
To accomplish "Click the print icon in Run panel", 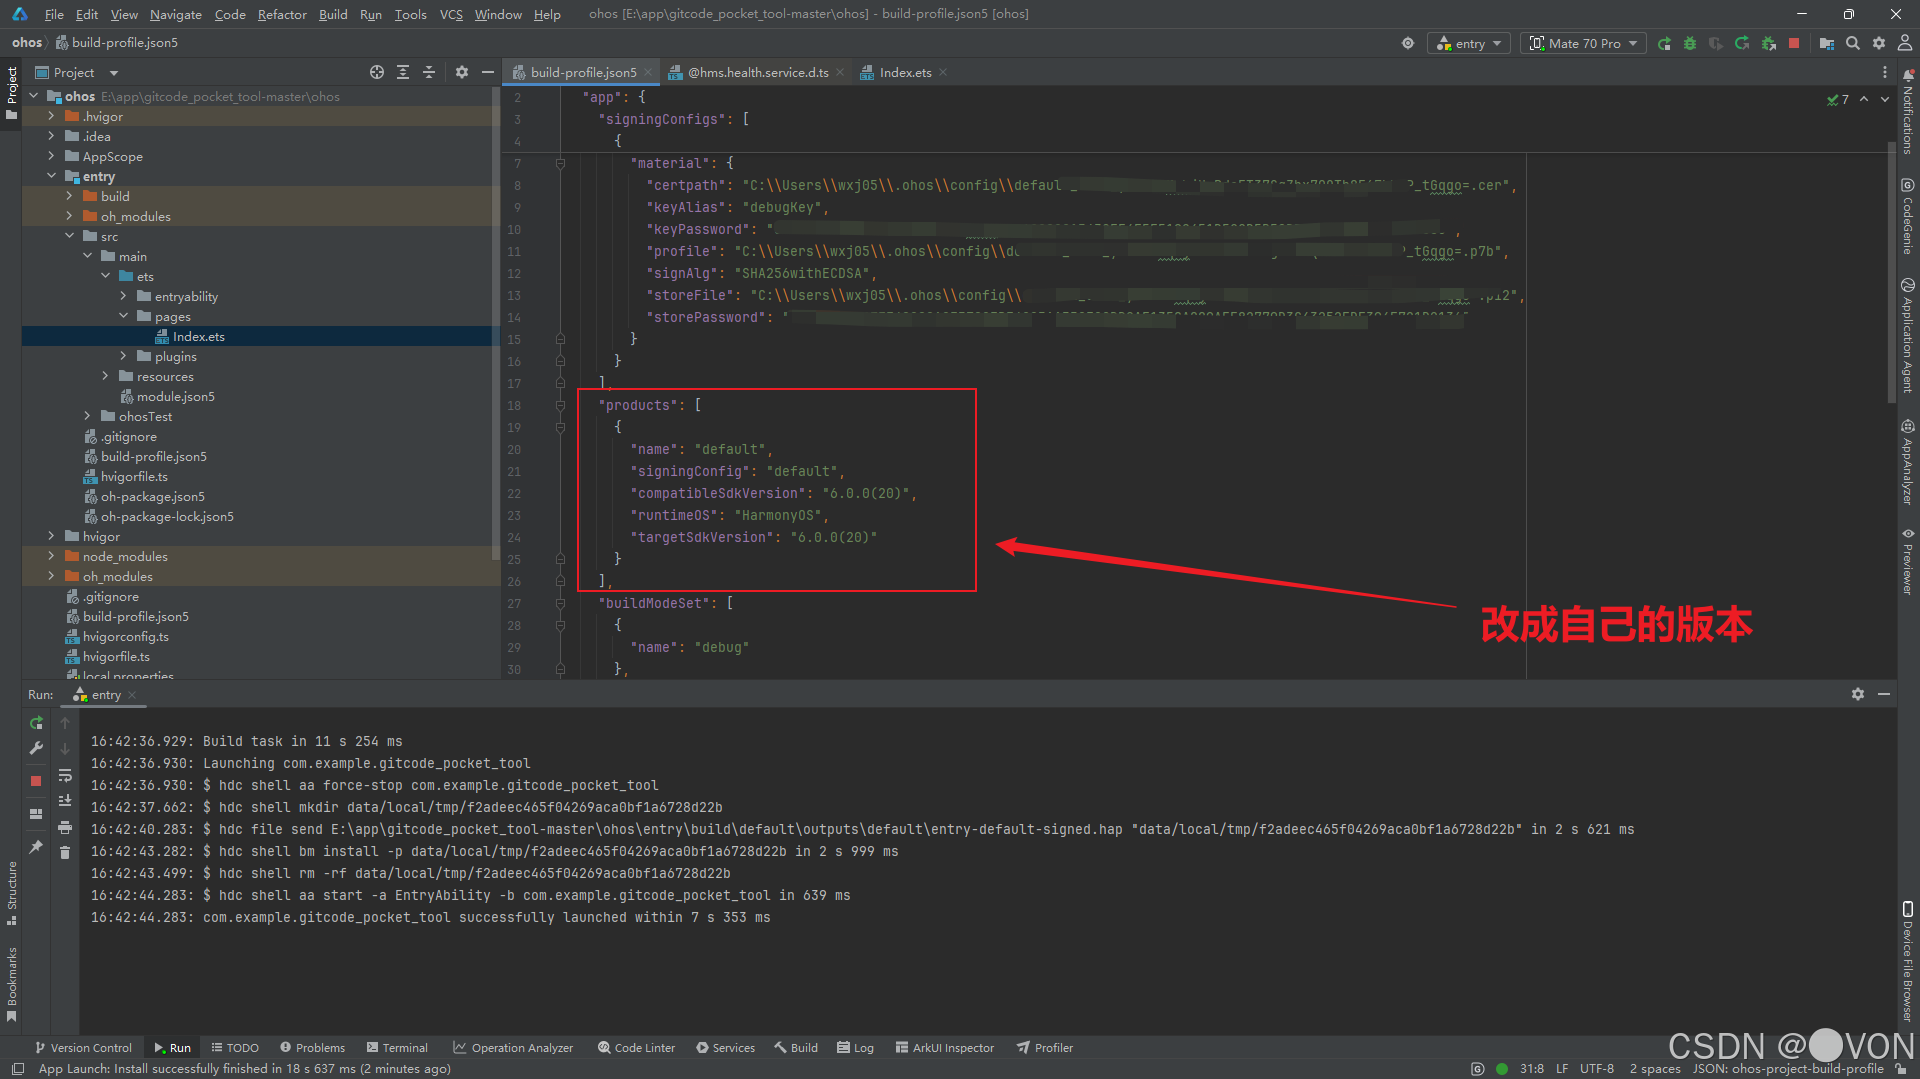I will click(x=65, y=827).
